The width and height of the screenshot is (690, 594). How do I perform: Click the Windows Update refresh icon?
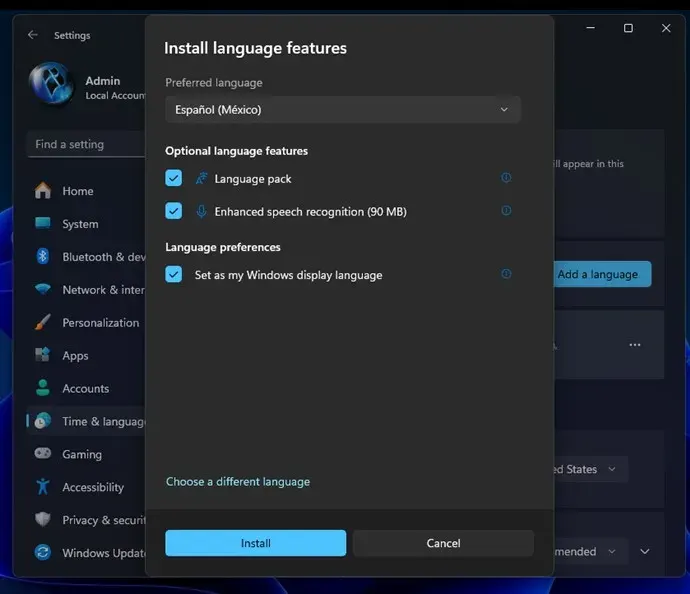pos(43,552)
